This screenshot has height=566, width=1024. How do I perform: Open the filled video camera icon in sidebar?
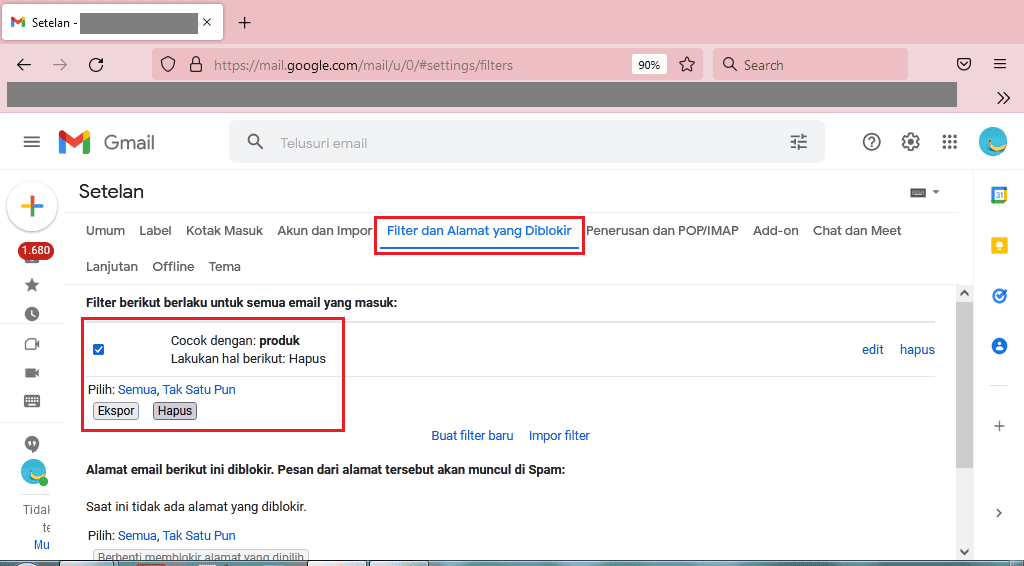tap(31, 373)
